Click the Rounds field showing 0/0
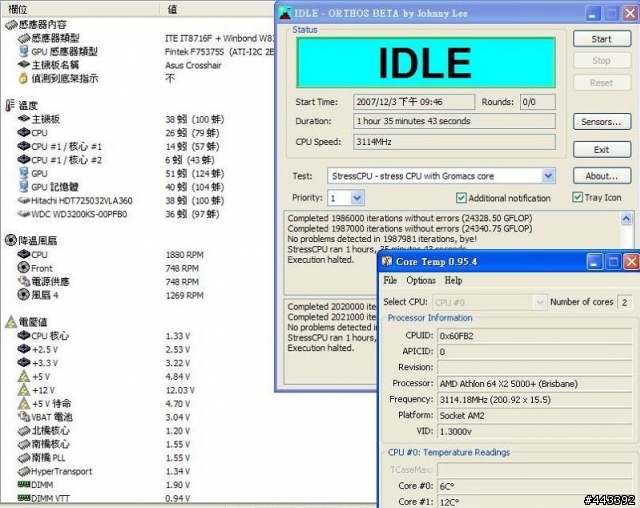The height and width of the screenshot is (508, 640). click(x=538, y=102)
